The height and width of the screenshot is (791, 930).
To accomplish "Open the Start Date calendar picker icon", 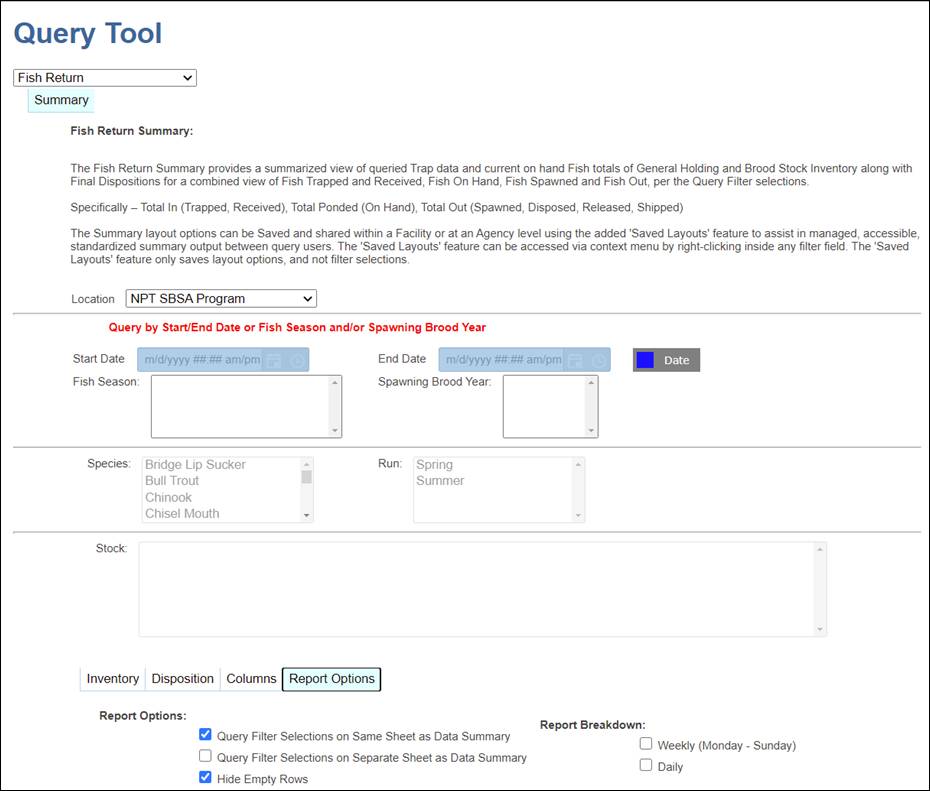I will click(x=274, y=360).
